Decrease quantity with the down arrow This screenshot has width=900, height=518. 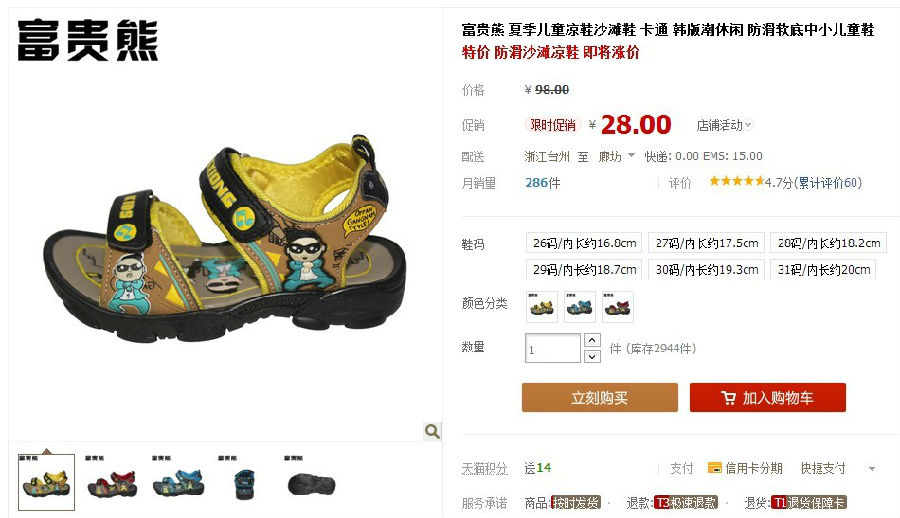pyautogui.click(x=592, y=356)
